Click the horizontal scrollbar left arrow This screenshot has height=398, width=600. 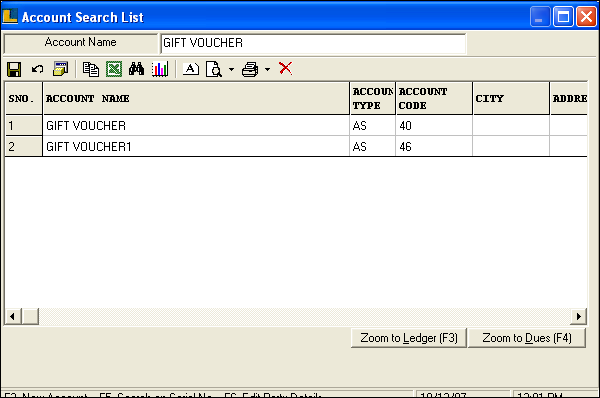tap(13, 316)
